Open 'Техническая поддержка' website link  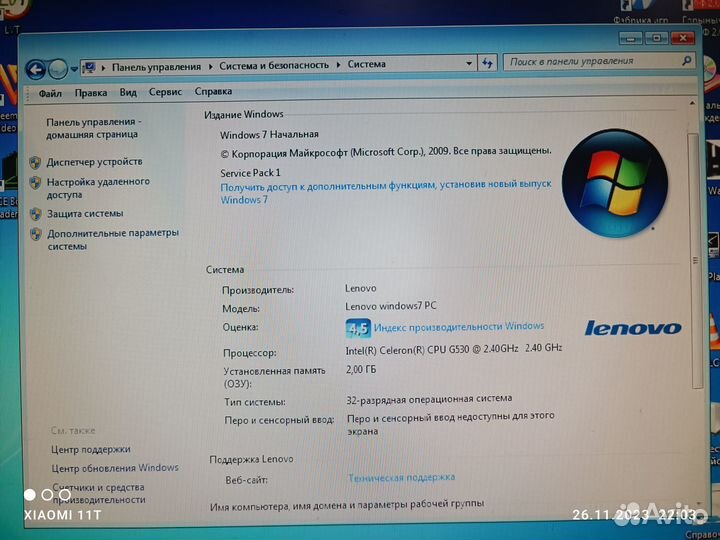click(401, 478)
